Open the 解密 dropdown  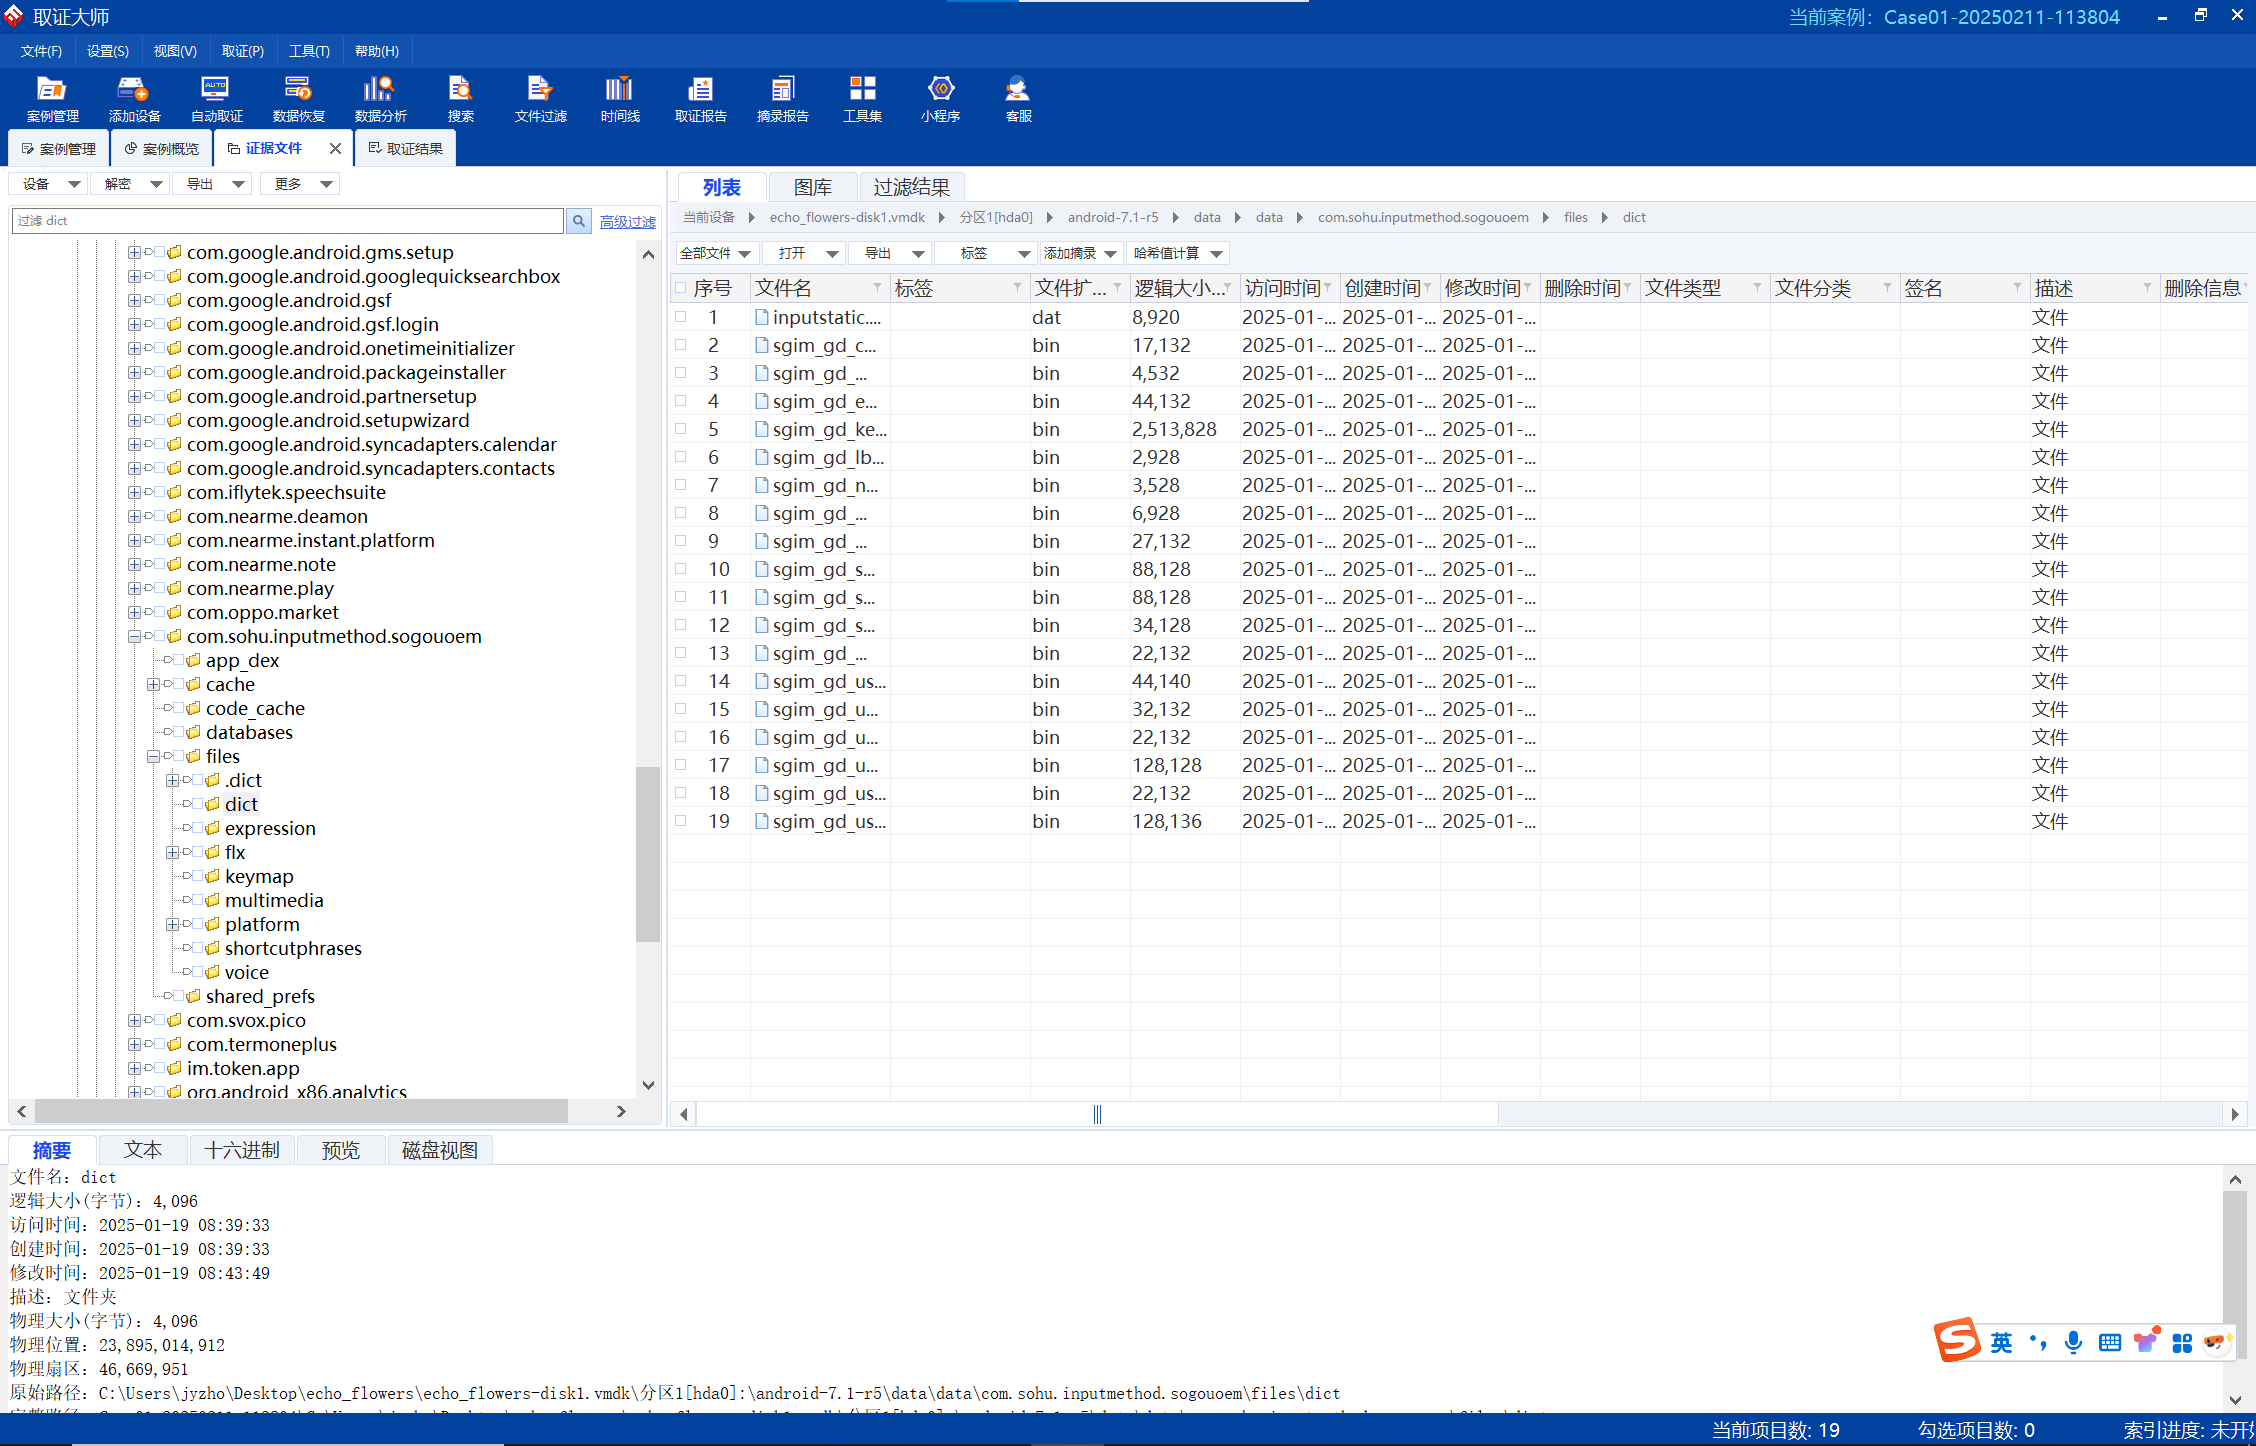click(131, 184)
